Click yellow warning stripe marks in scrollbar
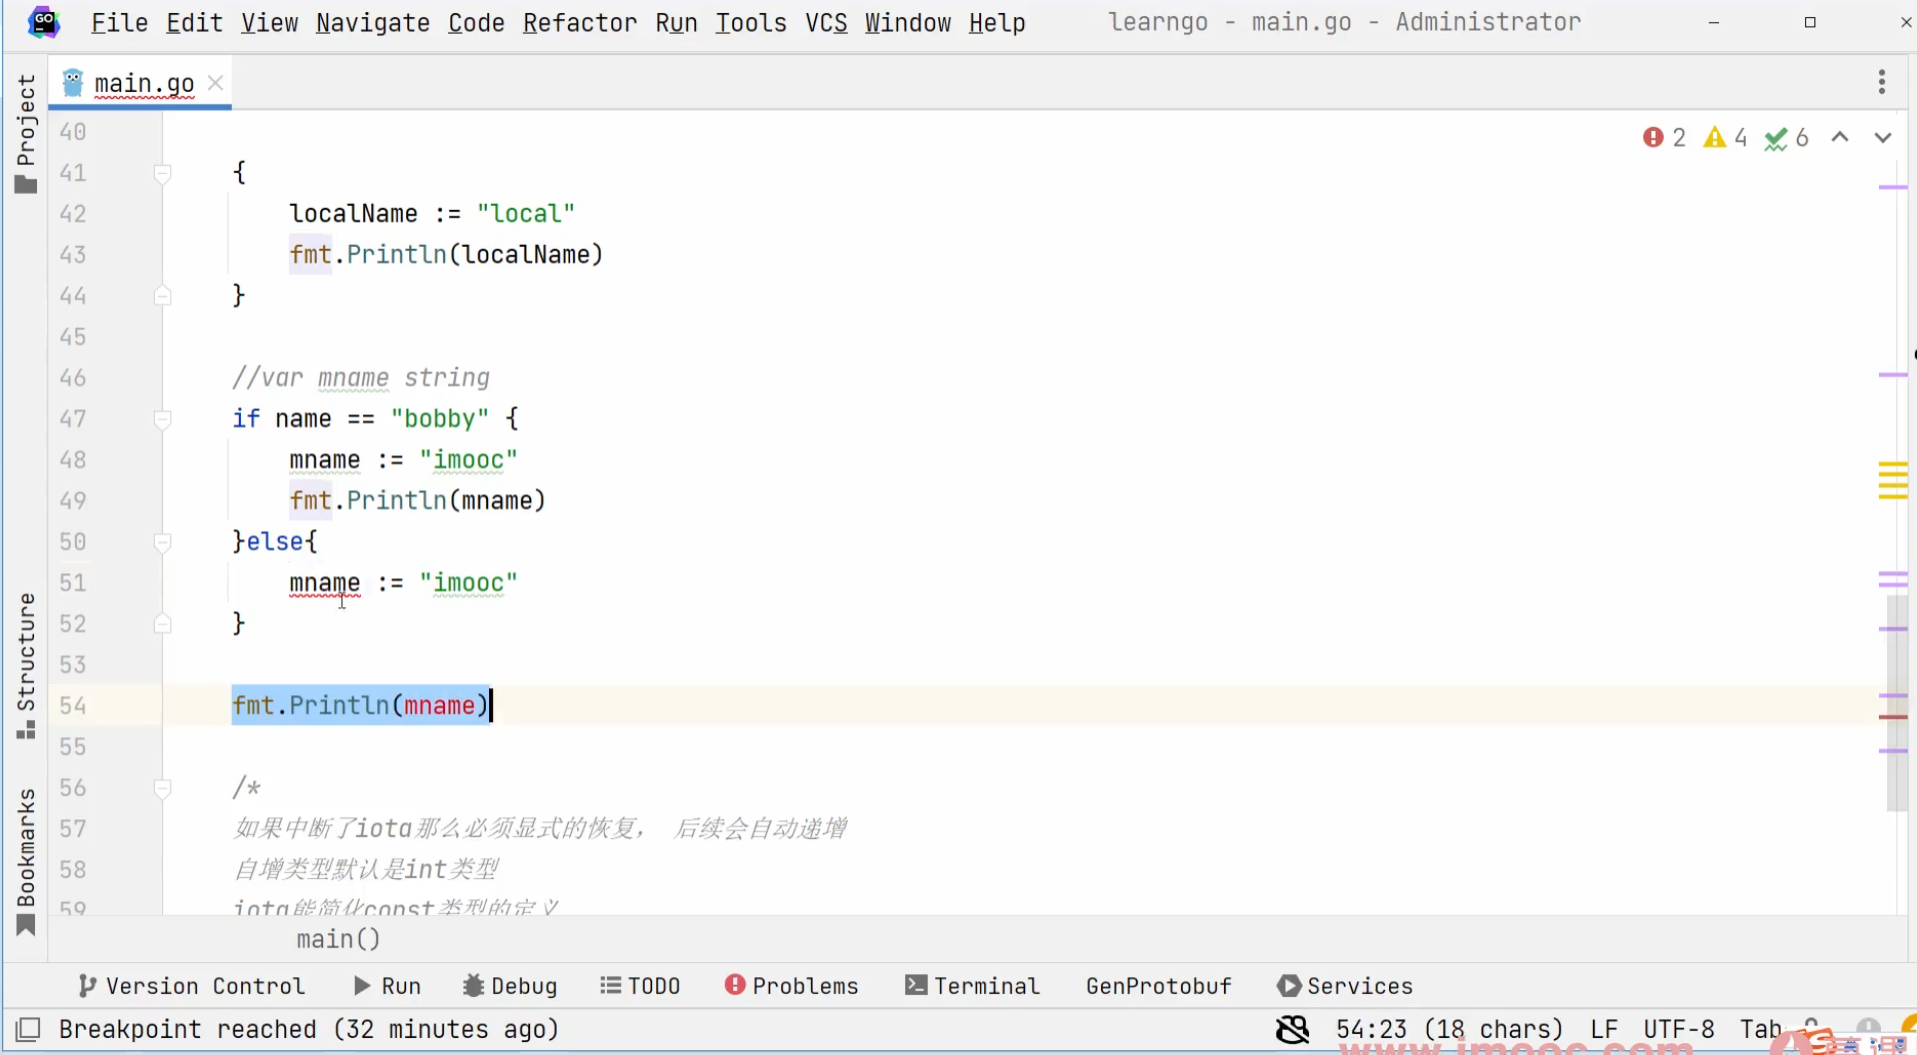1917x1055 pixels. 1893,480
